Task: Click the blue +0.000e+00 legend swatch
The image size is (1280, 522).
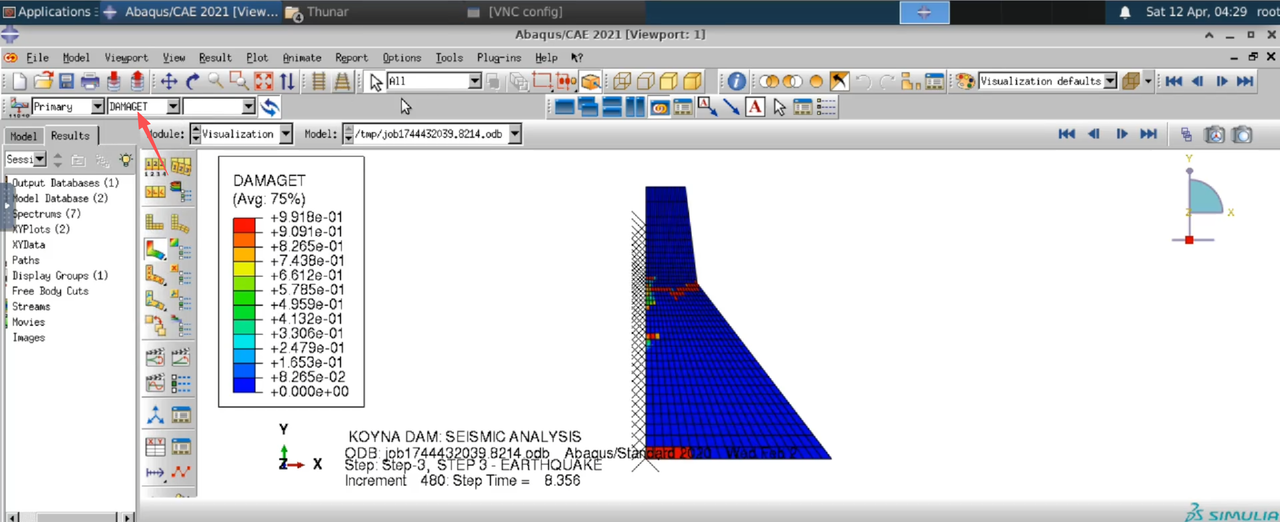Action: [x=246, y=384]
